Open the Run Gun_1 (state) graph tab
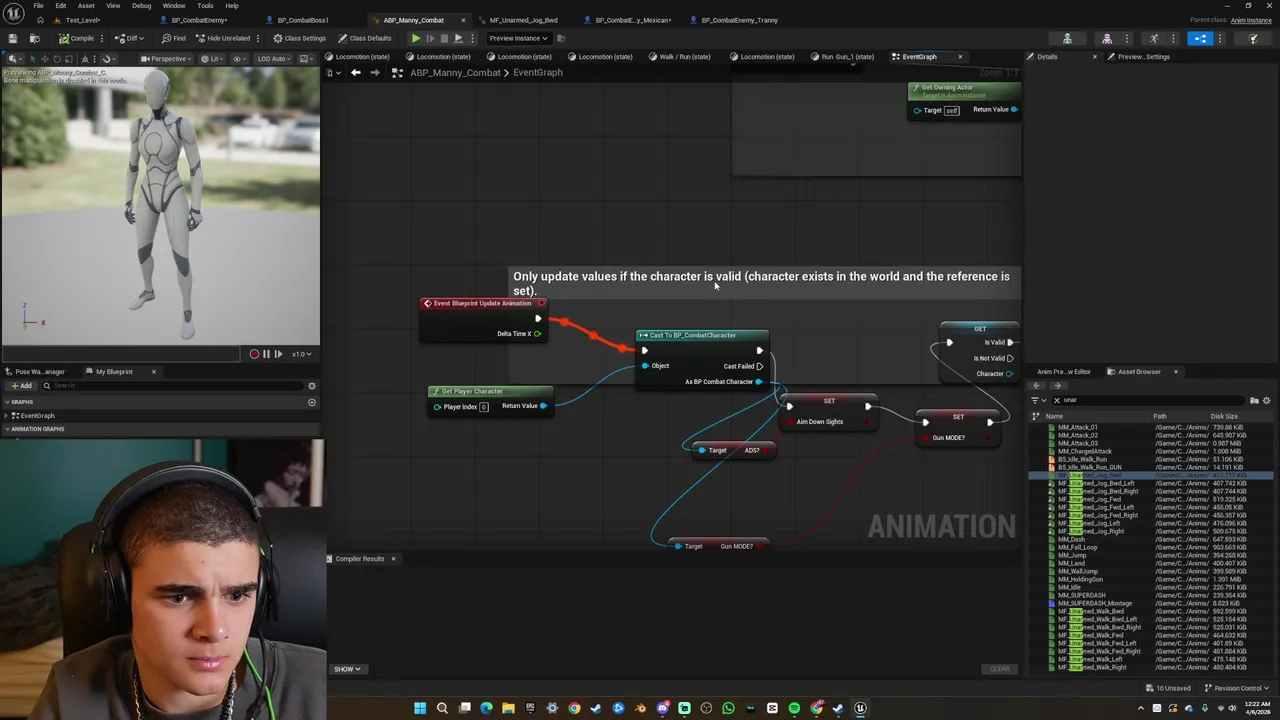Image resolution: width=1280 pixels, height=720 pixels. point(846,57)
